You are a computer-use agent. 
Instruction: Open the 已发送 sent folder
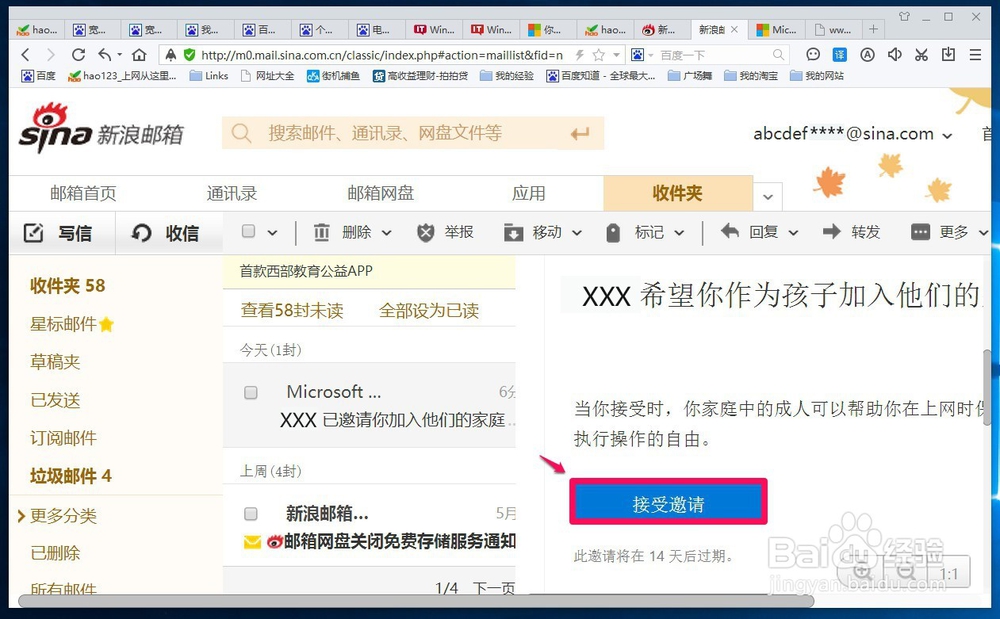[55, 400]
